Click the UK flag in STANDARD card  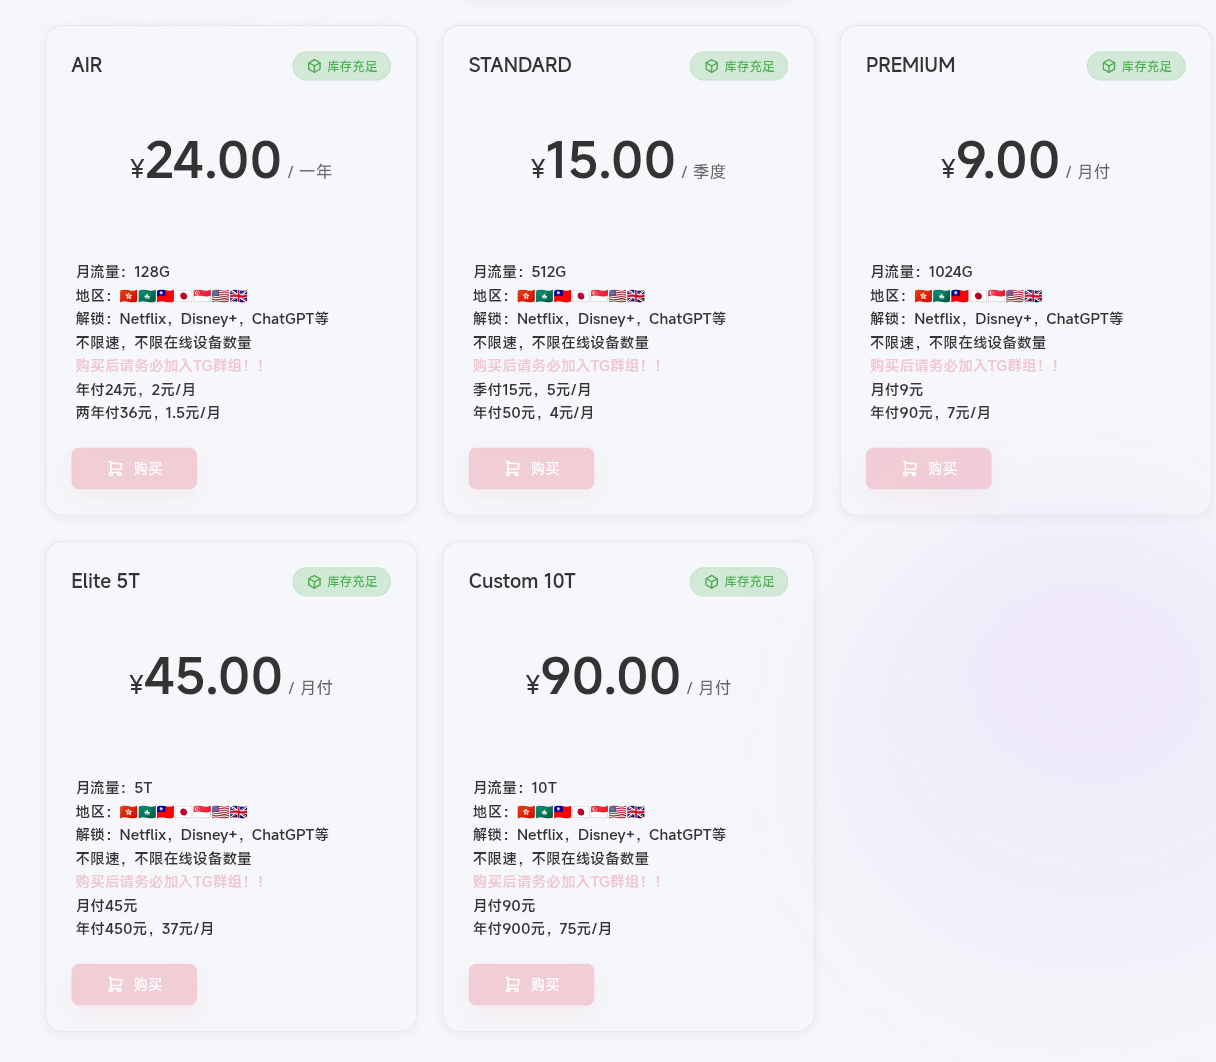click(x=636, y=296)
